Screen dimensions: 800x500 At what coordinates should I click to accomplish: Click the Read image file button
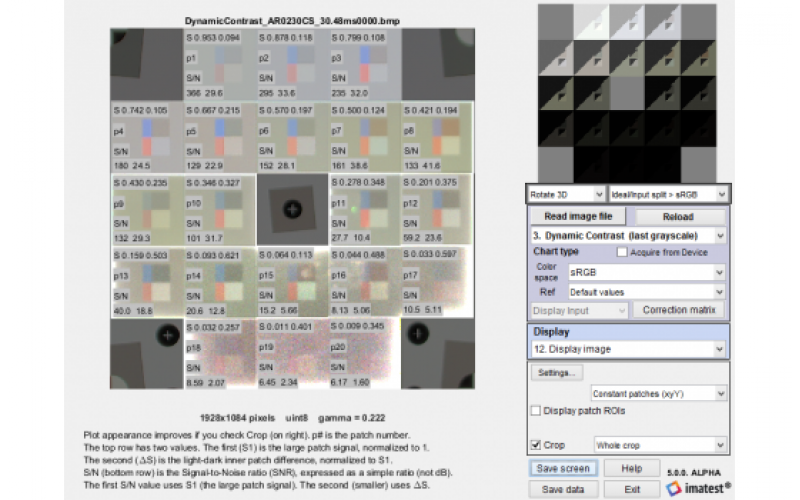(578, 217)
